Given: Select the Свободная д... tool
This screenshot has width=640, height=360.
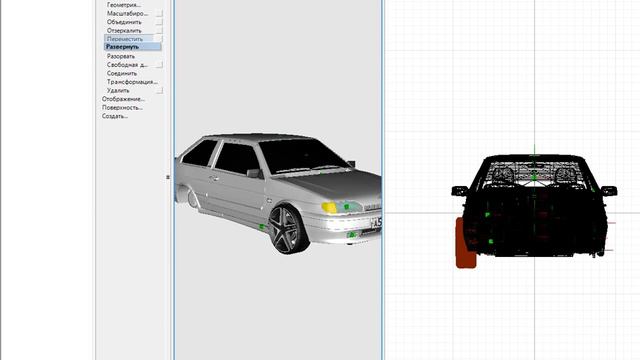Looking at the screenshot, I should point(127,65).
